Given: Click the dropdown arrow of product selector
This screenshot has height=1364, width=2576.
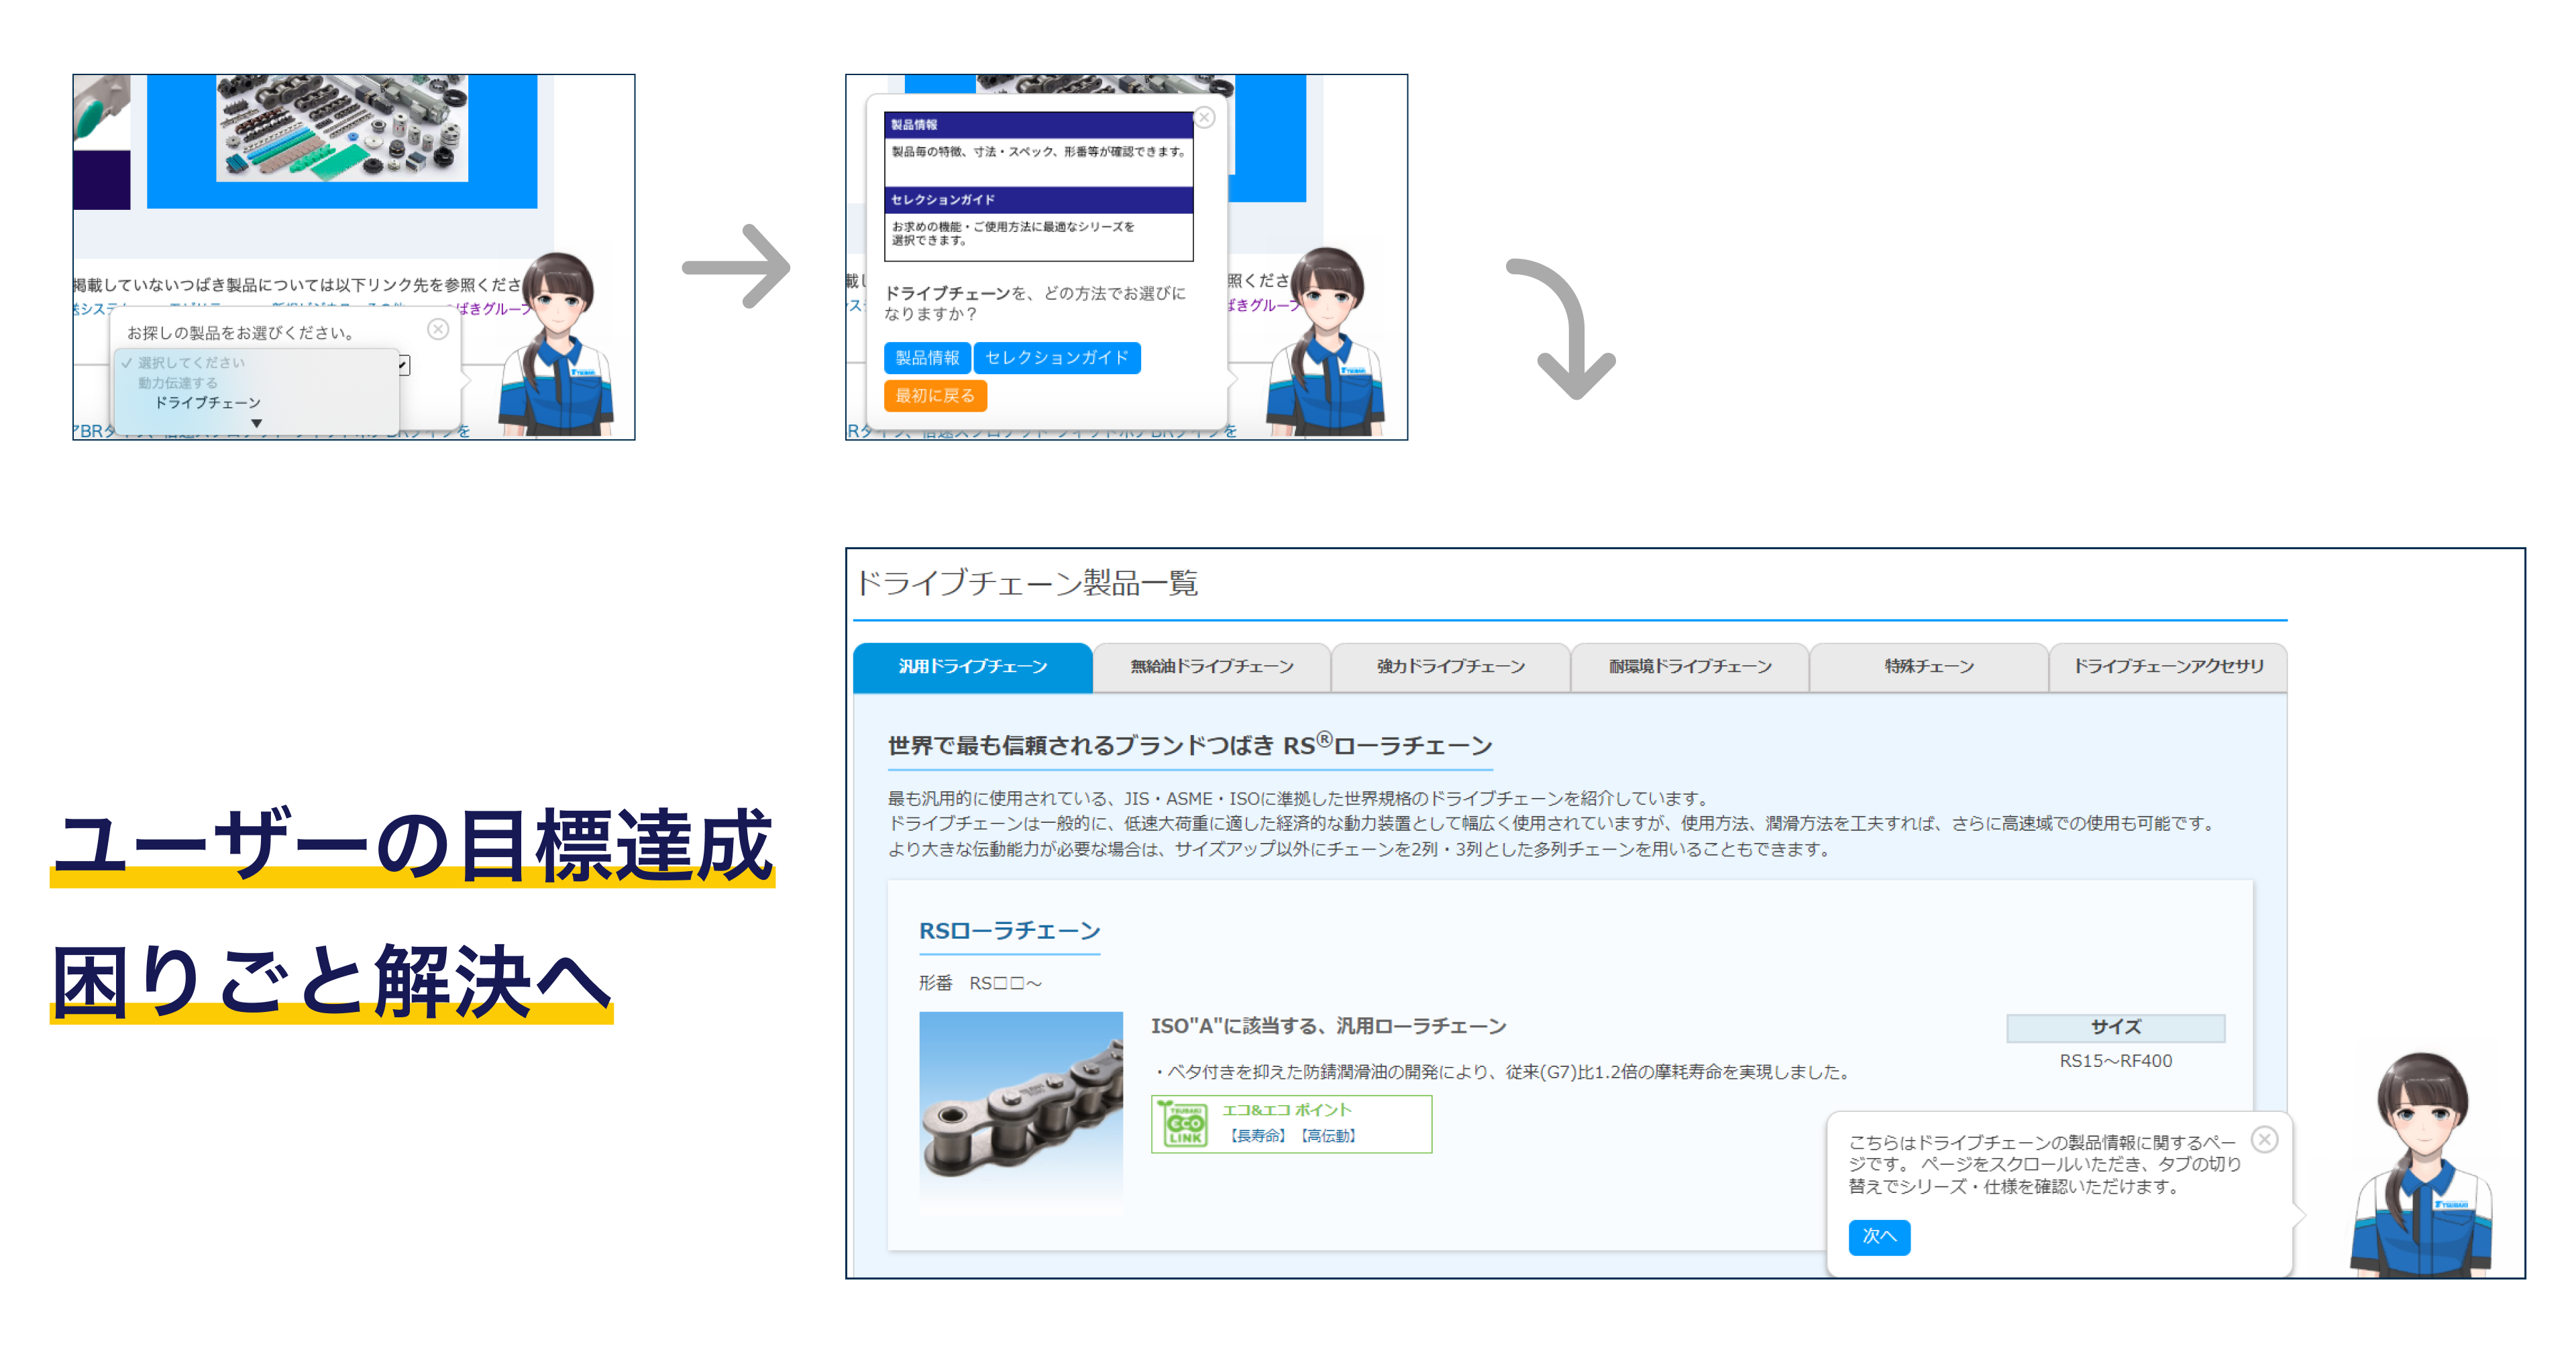Looking at the screenshot, I should [403, 365].
